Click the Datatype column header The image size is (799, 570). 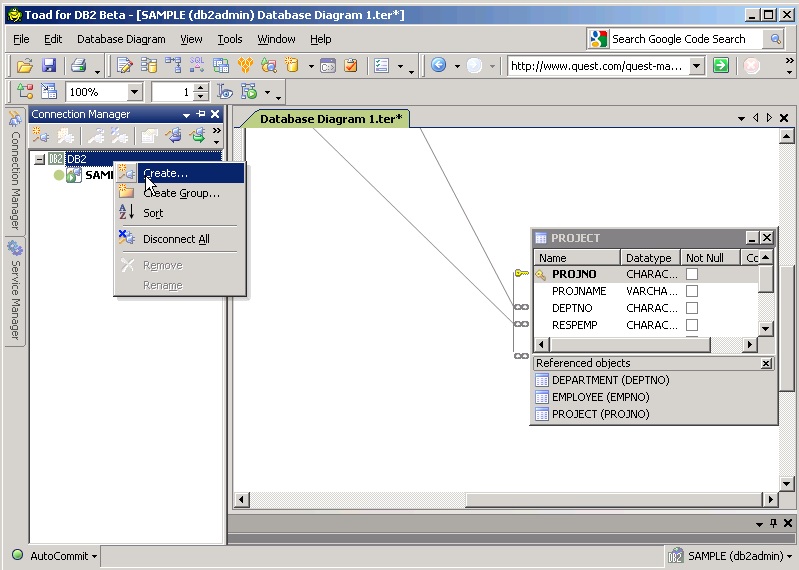coord(650,258)
